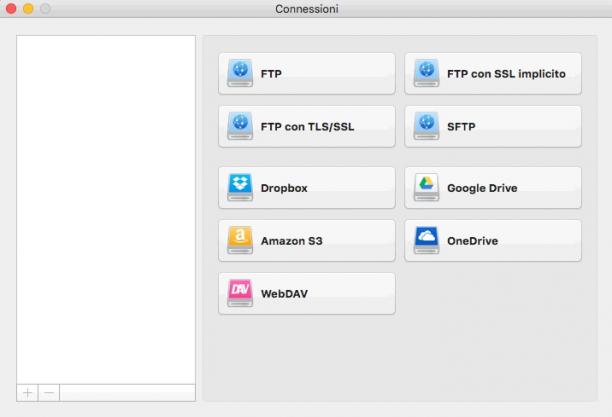Click the FTP globe drive icon
612x417 pixels.
(240, 73)
